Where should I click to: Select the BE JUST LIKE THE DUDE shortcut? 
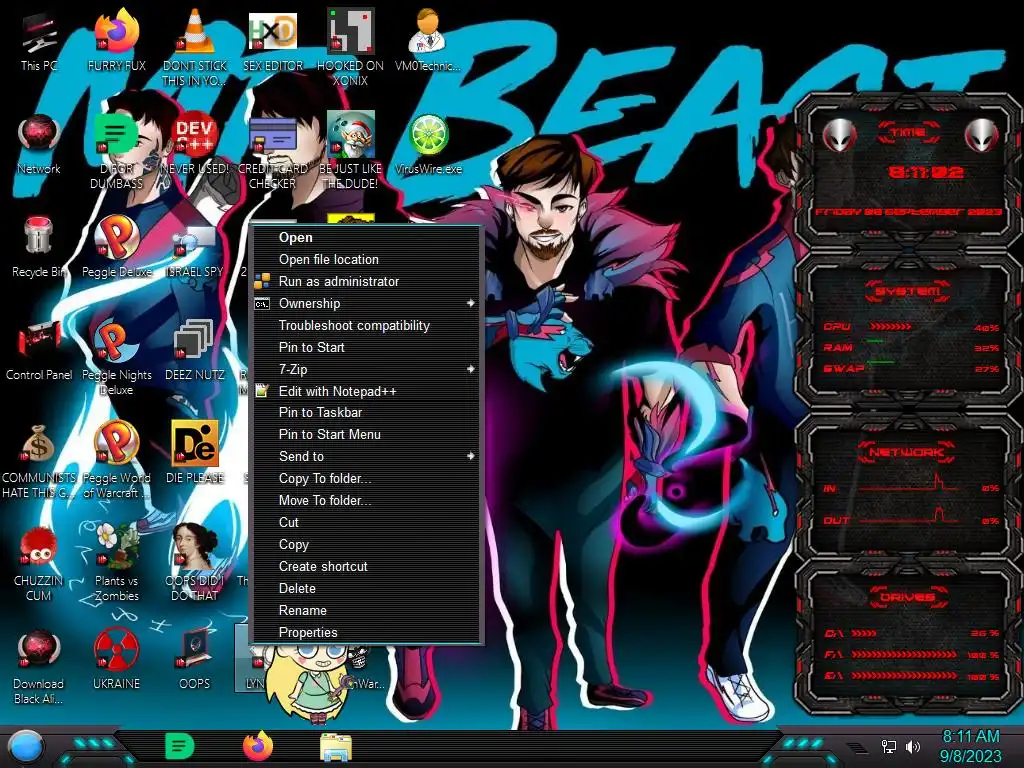point(350,150)
